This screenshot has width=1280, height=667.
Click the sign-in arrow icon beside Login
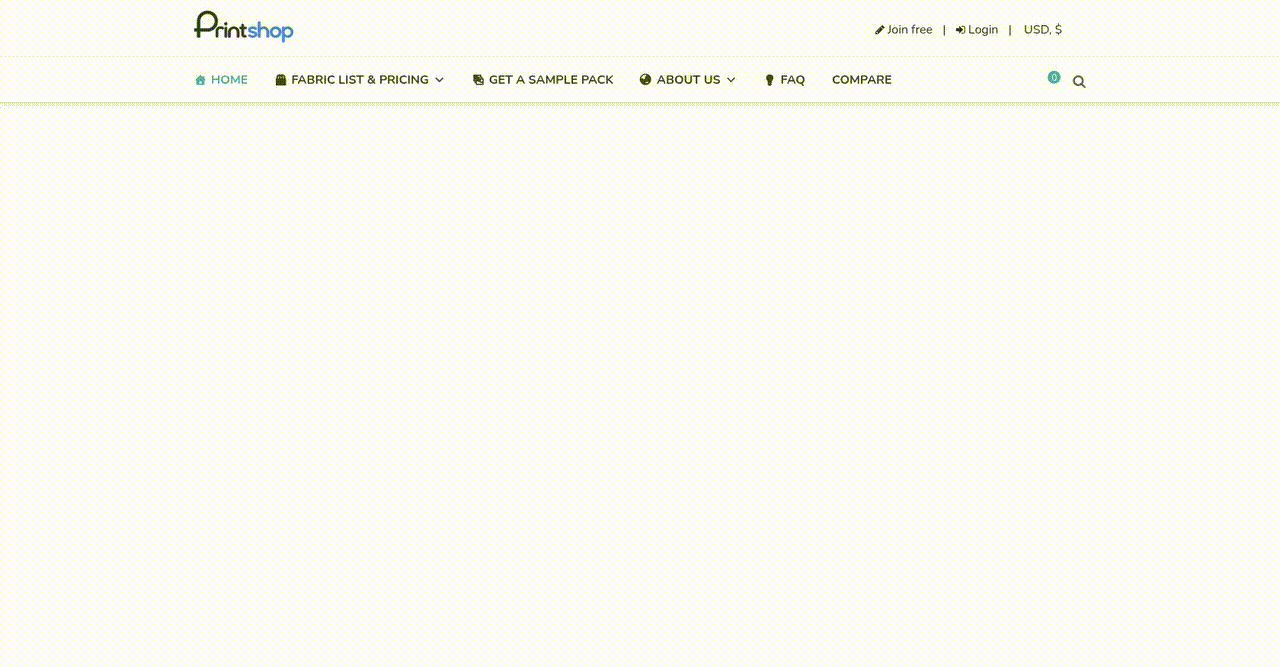tap(961, 30)
